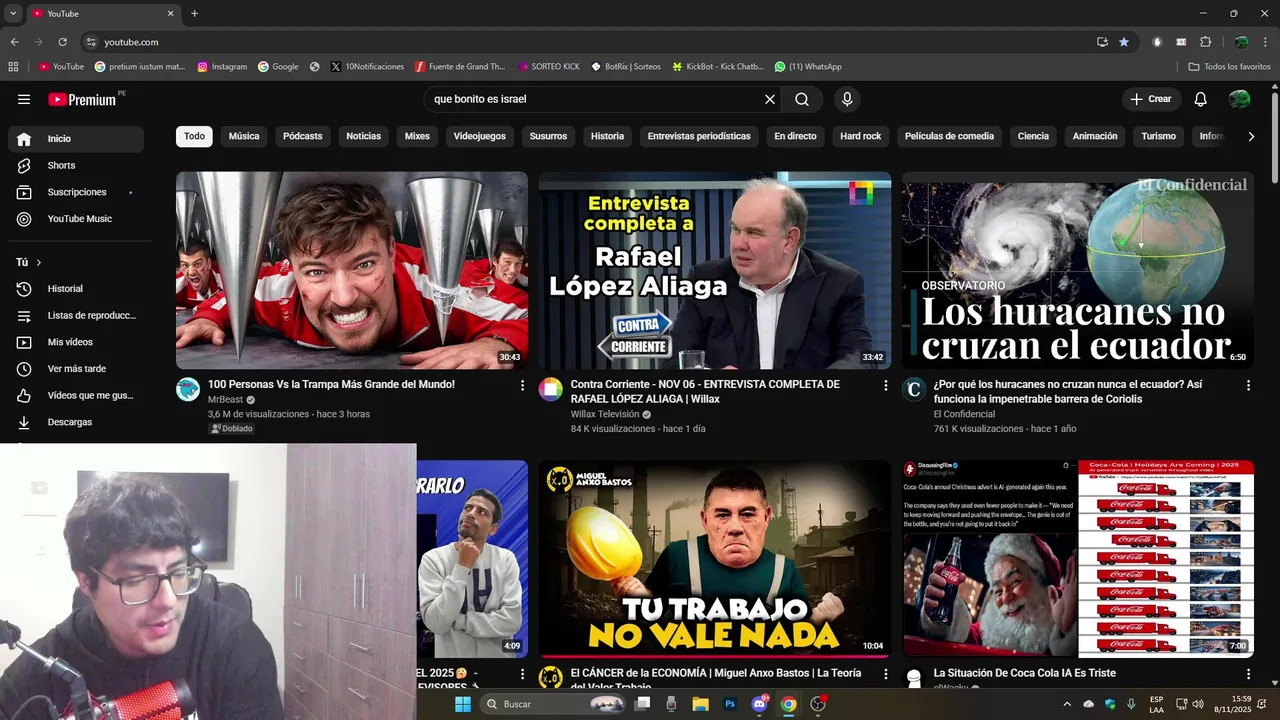Go to Suscripciones in the sidebar
Screen dimensions: 1280x720
[76, 192]
